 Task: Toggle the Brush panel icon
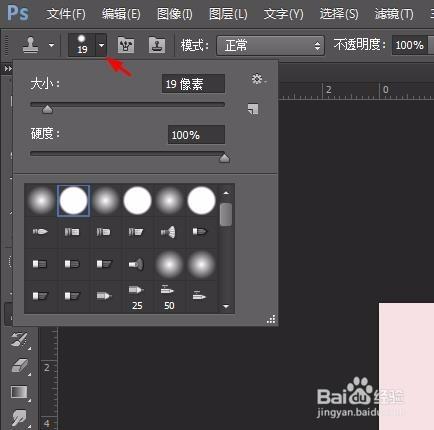126,45
